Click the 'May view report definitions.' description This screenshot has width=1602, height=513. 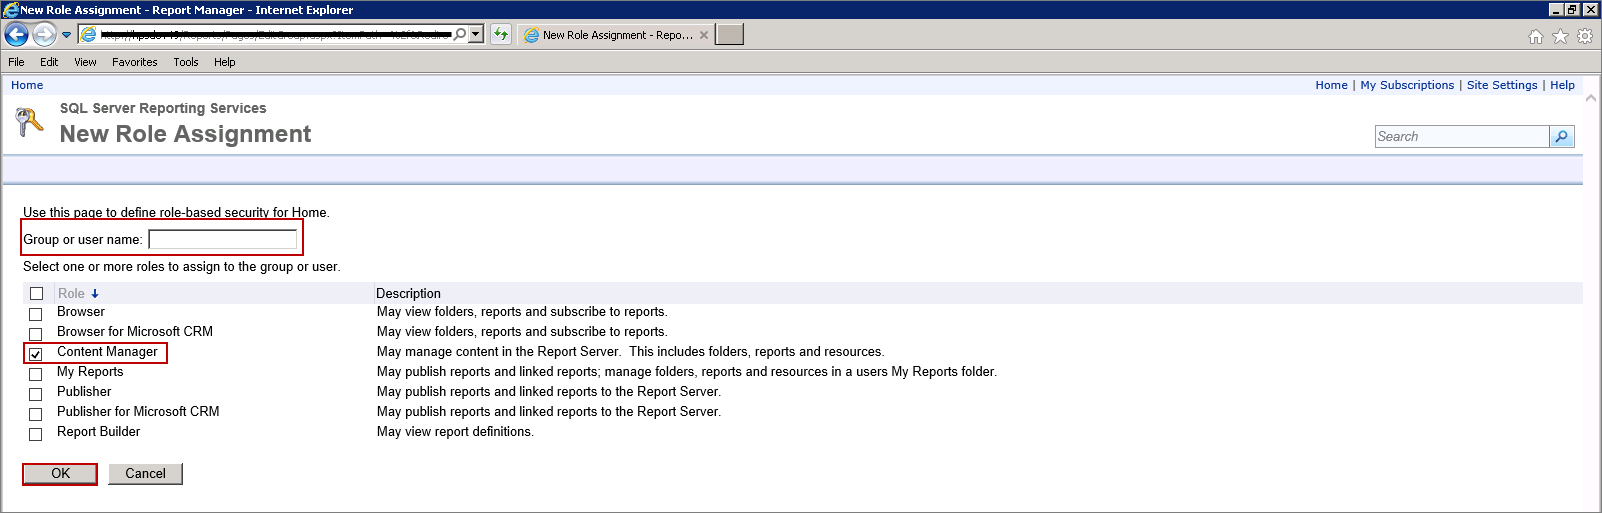455,432
